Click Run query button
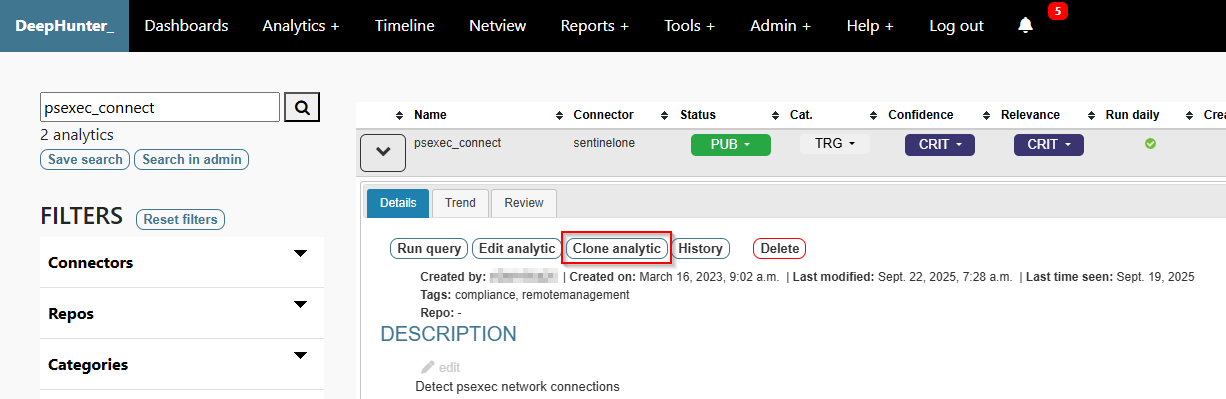 pyautogui.click(x=429, y=248)
